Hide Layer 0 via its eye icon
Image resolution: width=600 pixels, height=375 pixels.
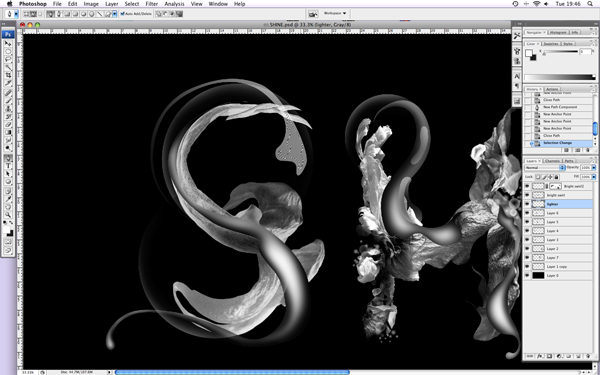527,276
